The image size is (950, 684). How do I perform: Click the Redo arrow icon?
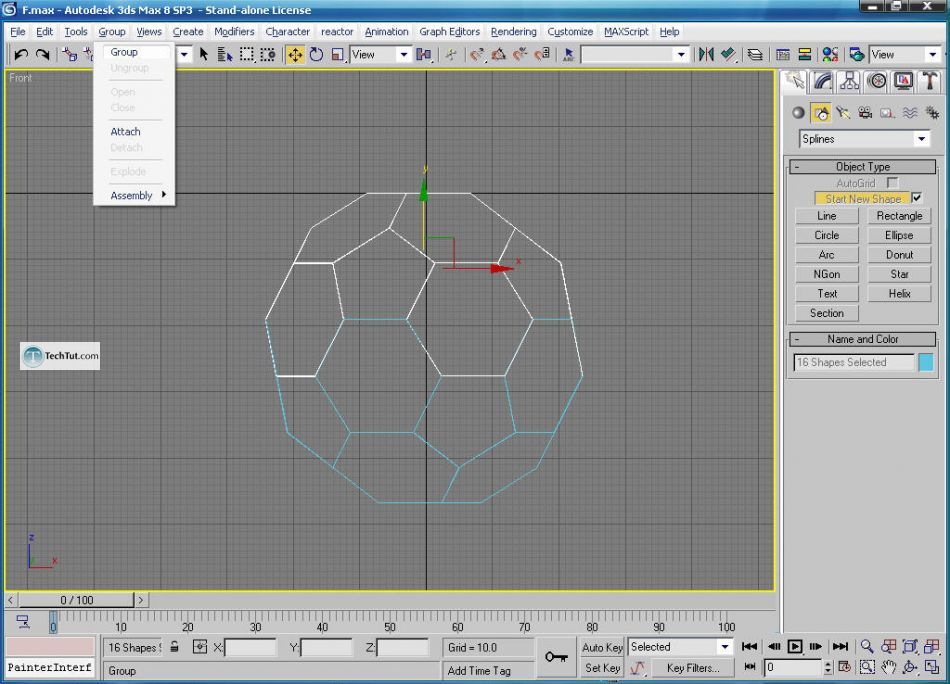click(42, 55)
